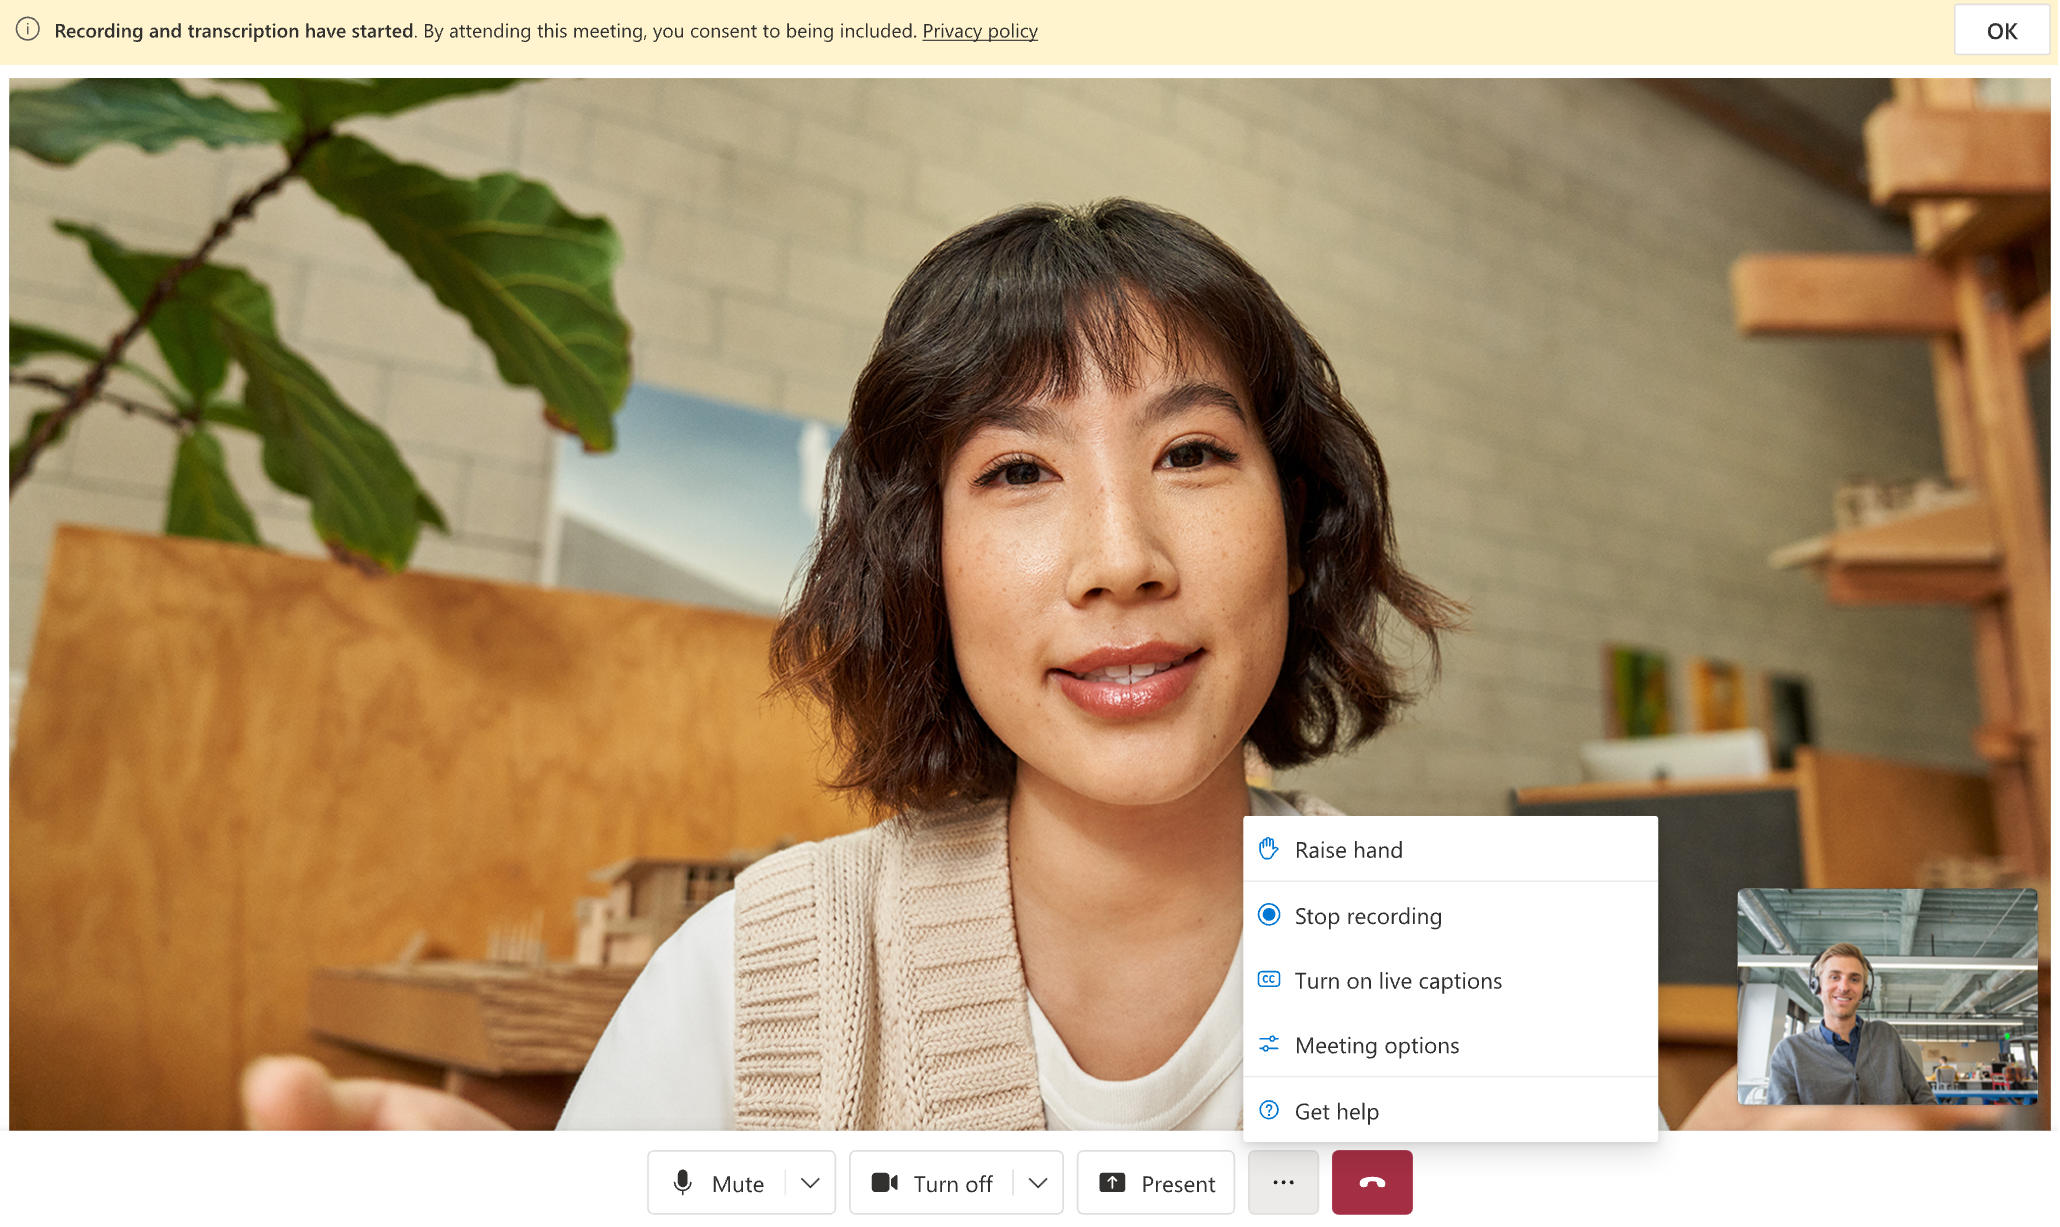The image size is (2060, 1227).
Task: Open the more options overflow menu
Action: coord(1282,1182)
